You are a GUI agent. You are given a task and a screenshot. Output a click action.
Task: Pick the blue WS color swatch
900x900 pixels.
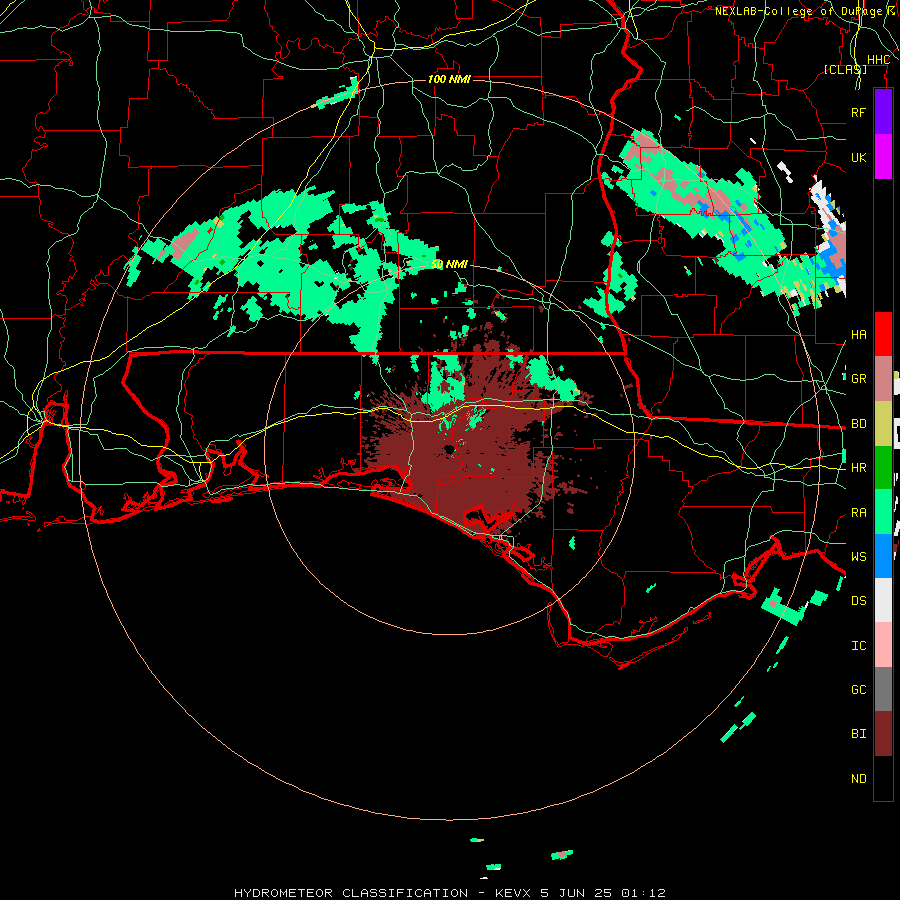[x=883, y=556]
